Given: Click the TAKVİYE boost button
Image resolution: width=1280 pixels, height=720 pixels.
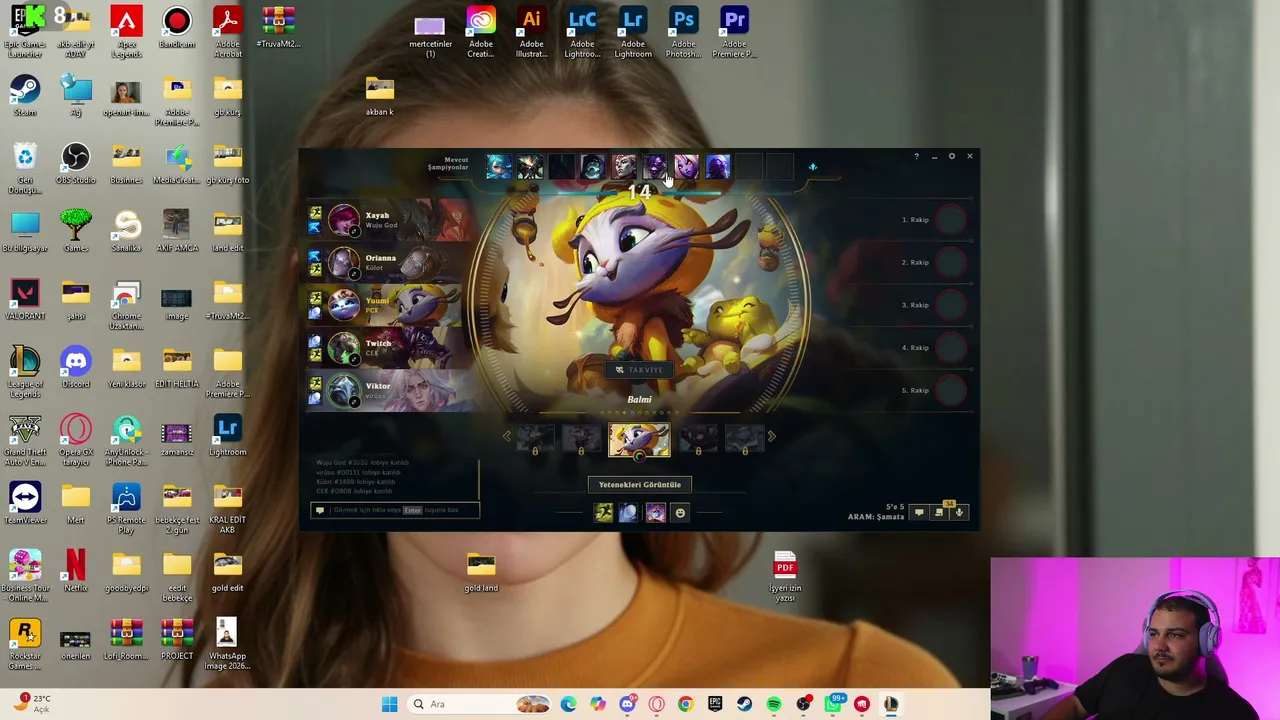Looking at the screenshot, I should tap(639, 370).
